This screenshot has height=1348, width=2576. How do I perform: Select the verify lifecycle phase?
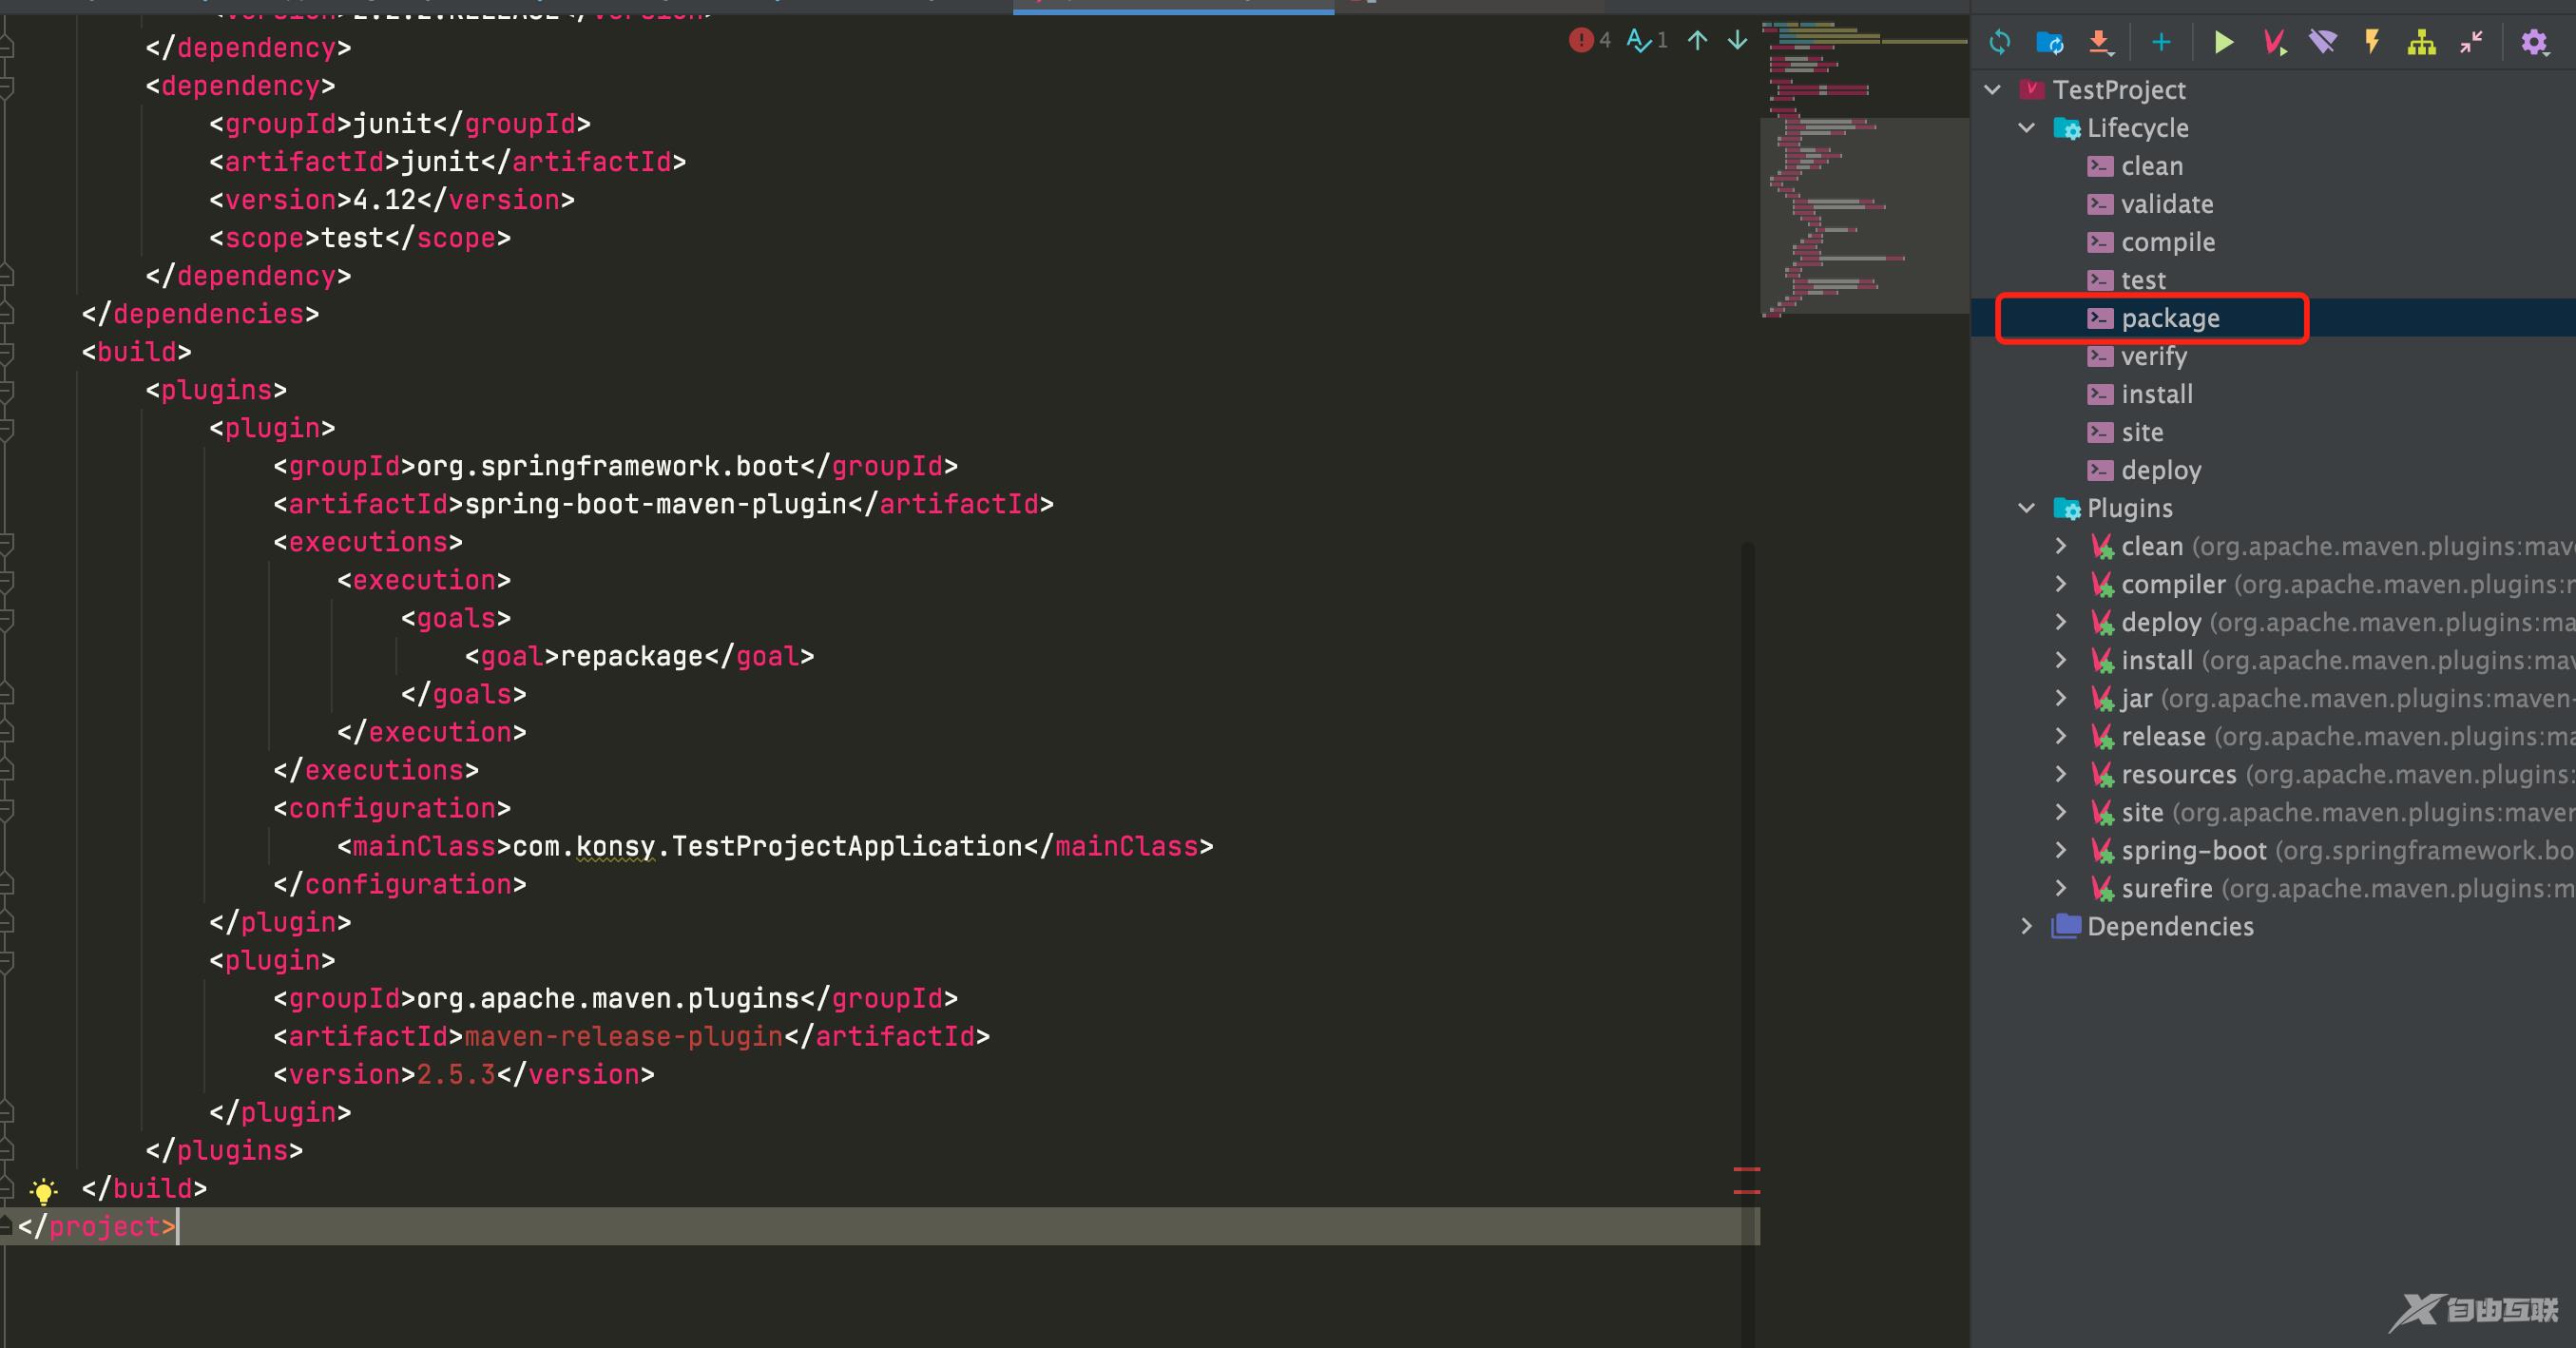click(2154, 356)
